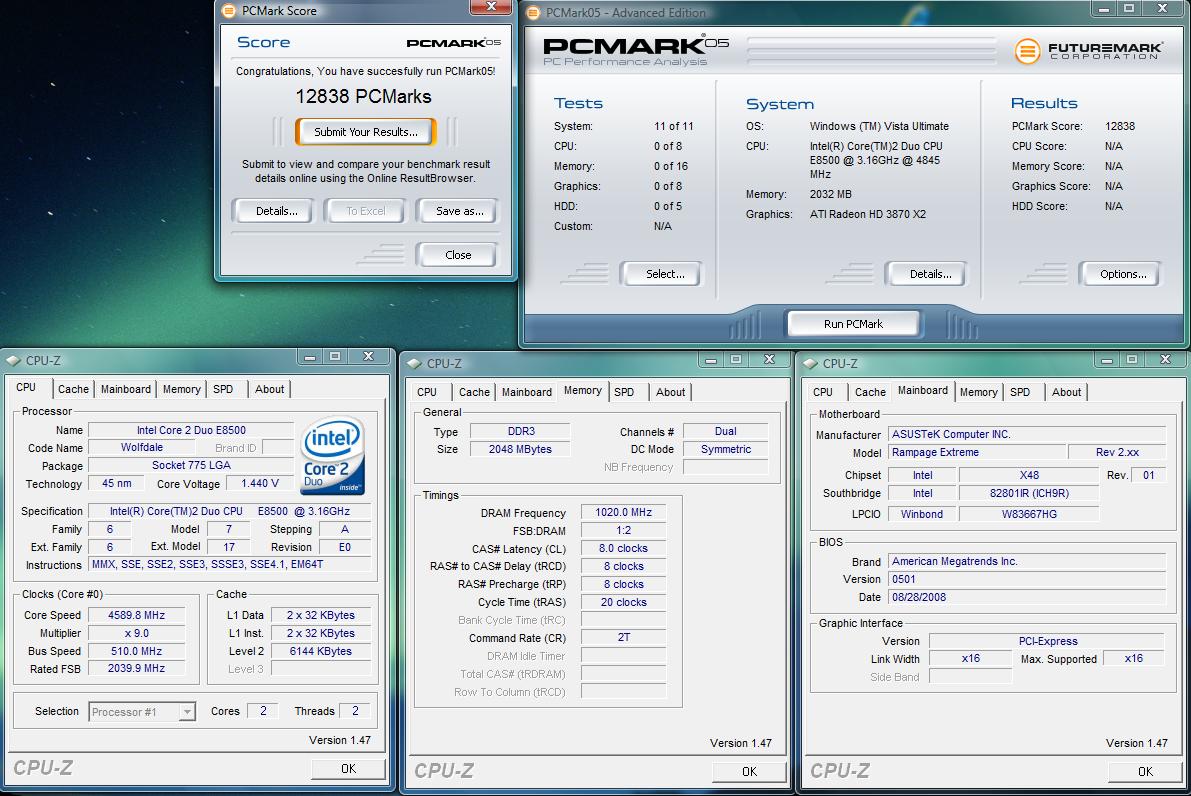Screen dimensions: 1191x796
Task: Click memory Type value DDR3
Action: pos(520,431)
